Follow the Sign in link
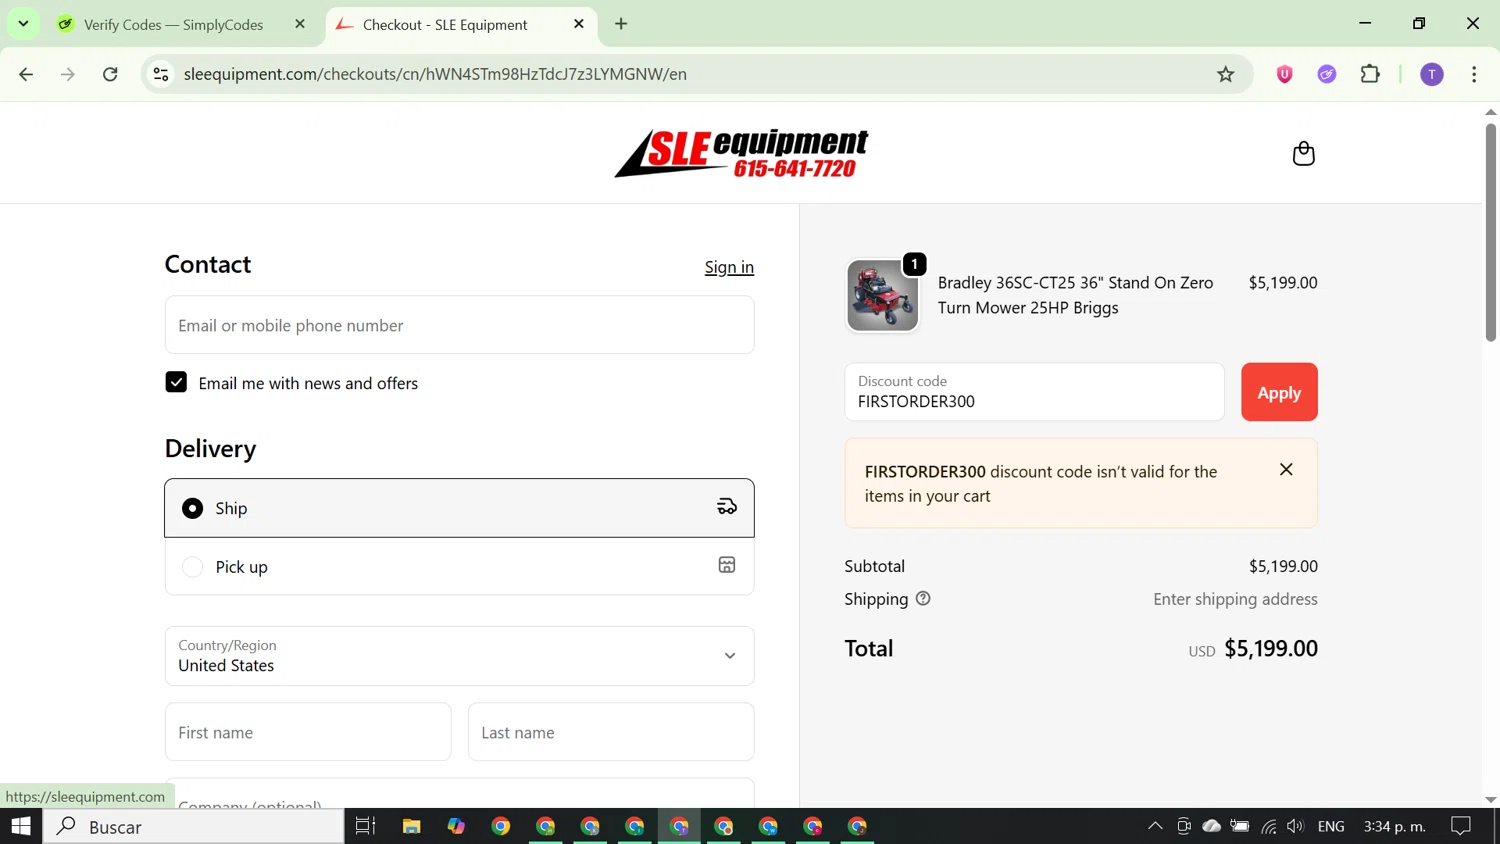 pyautogui.click(x=729, y=267)
